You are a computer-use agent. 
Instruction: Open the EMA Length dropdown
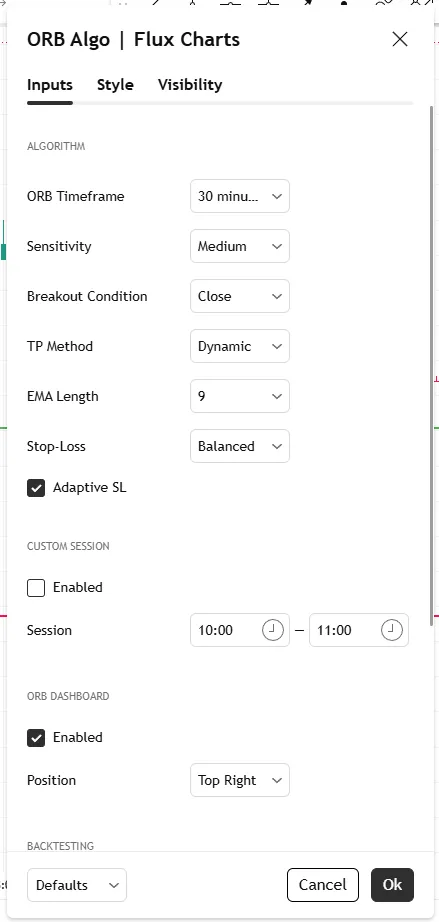coord(240,396)
